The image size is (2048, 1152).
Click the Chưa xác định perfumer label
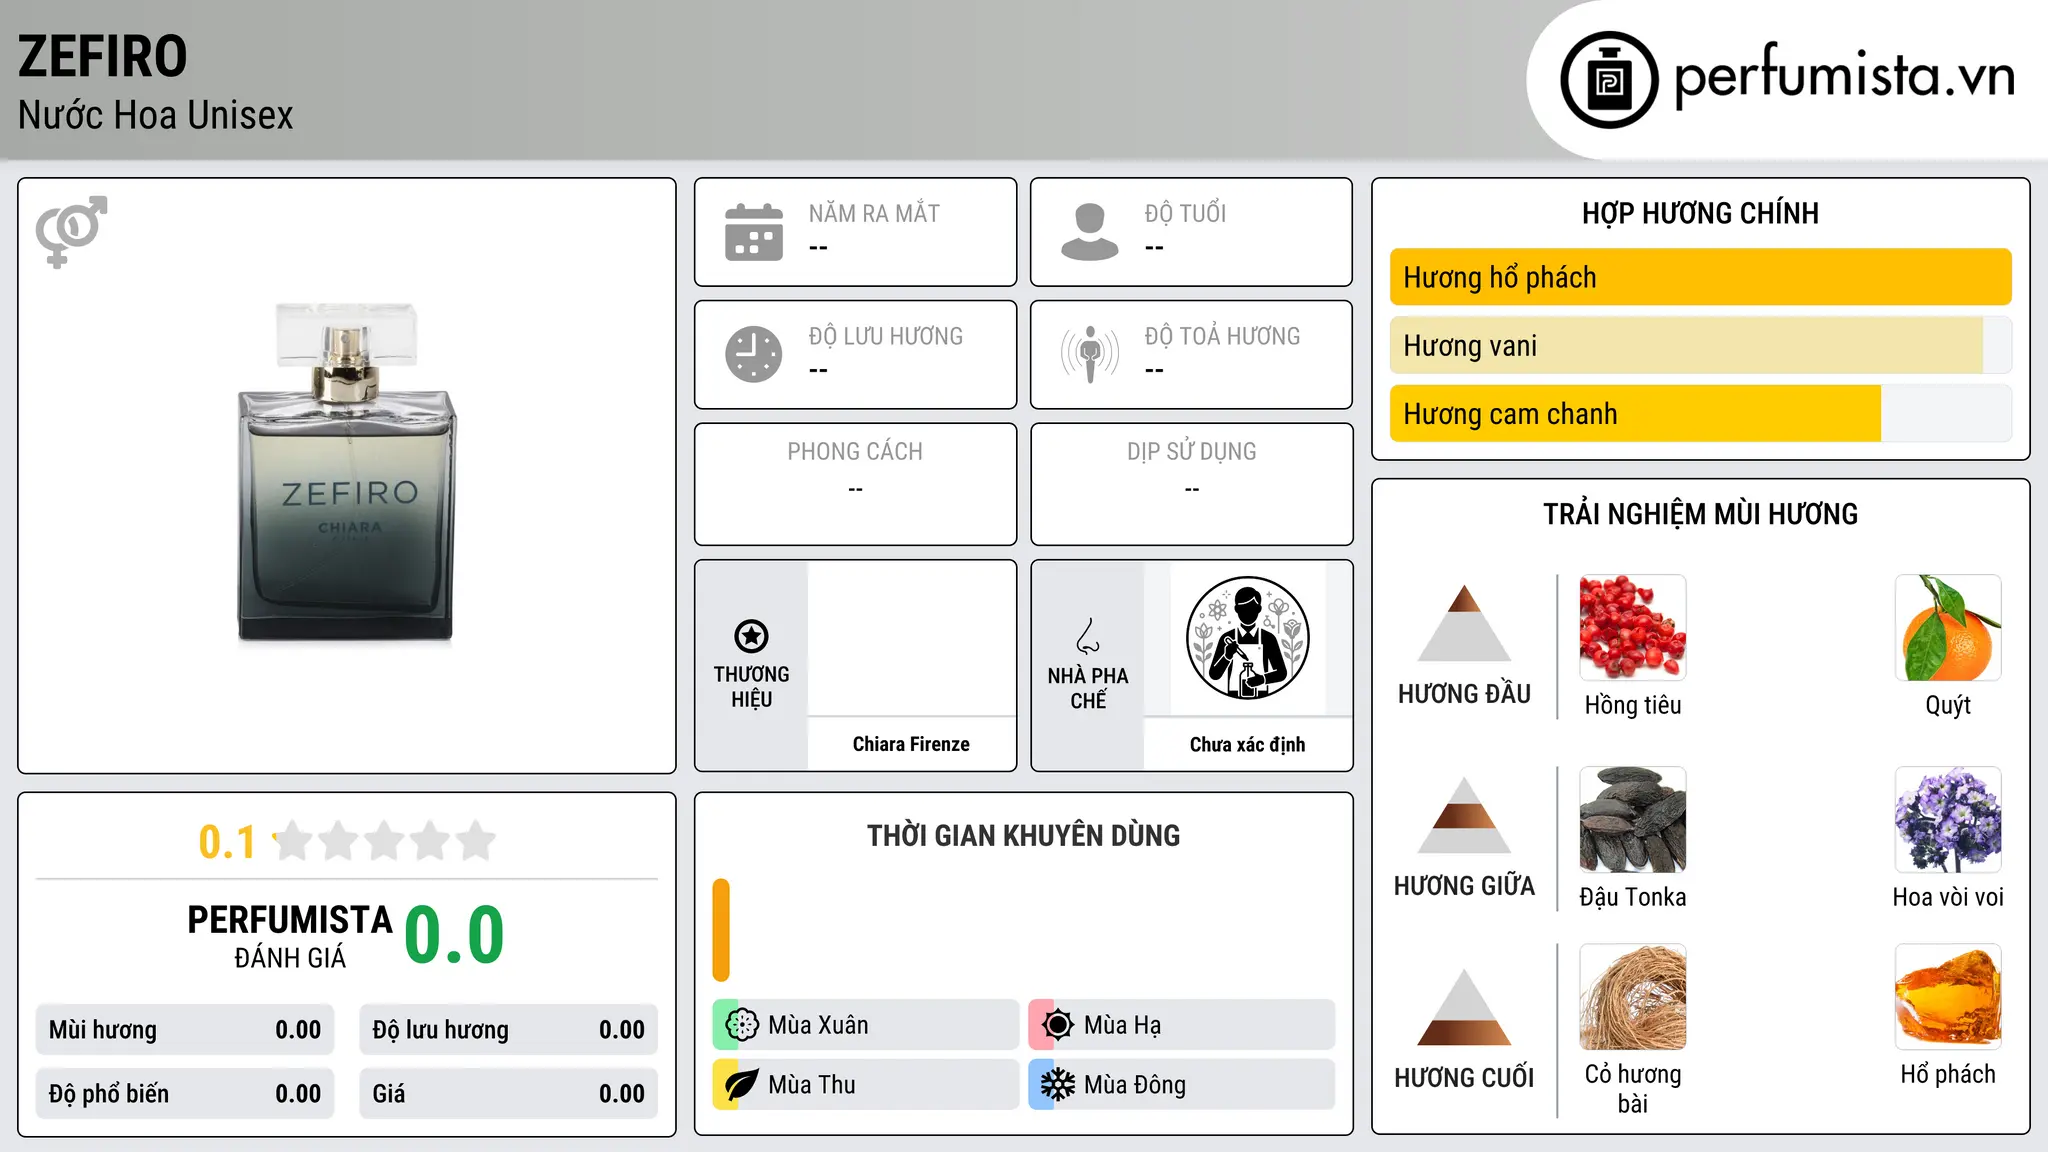(x=1247, y=744)
